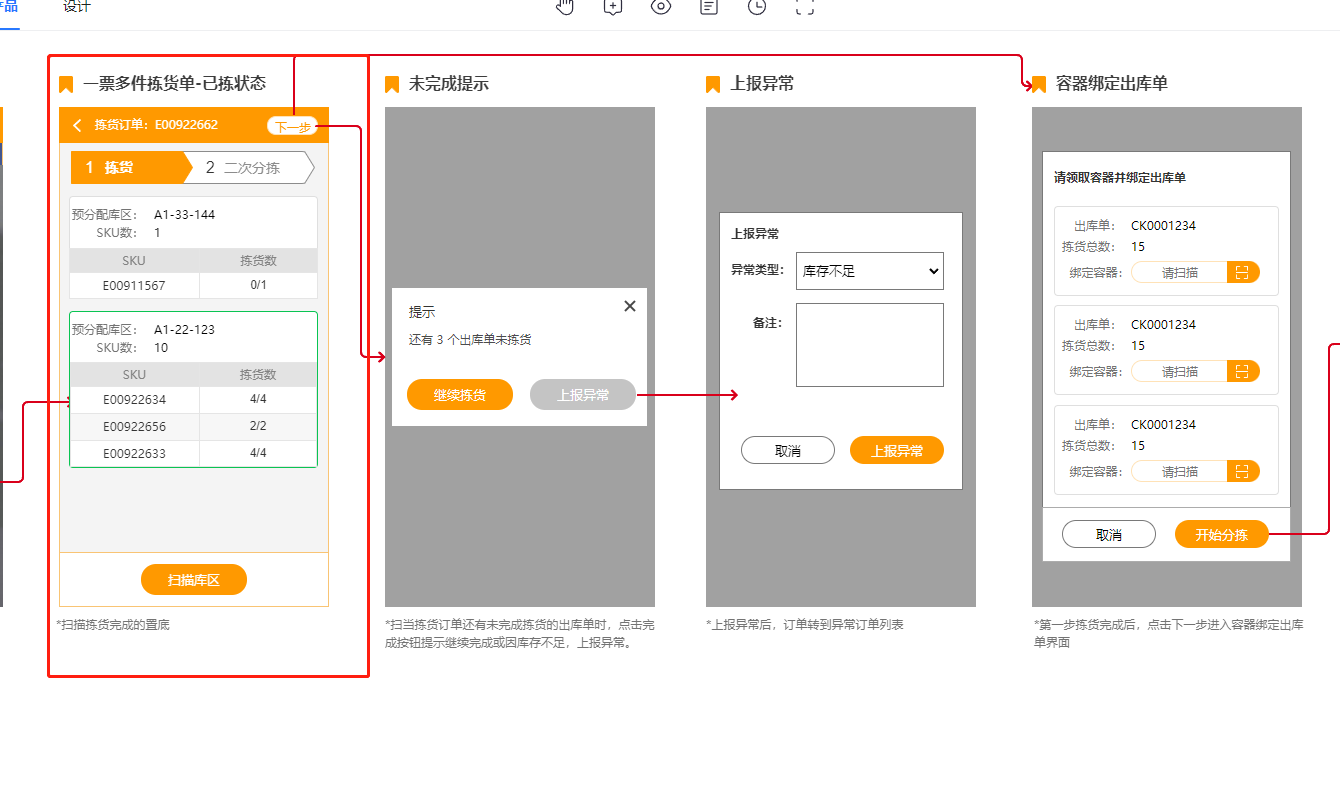Select the hand pan tool
The image size is (1340, 794).
pos(565,7)
